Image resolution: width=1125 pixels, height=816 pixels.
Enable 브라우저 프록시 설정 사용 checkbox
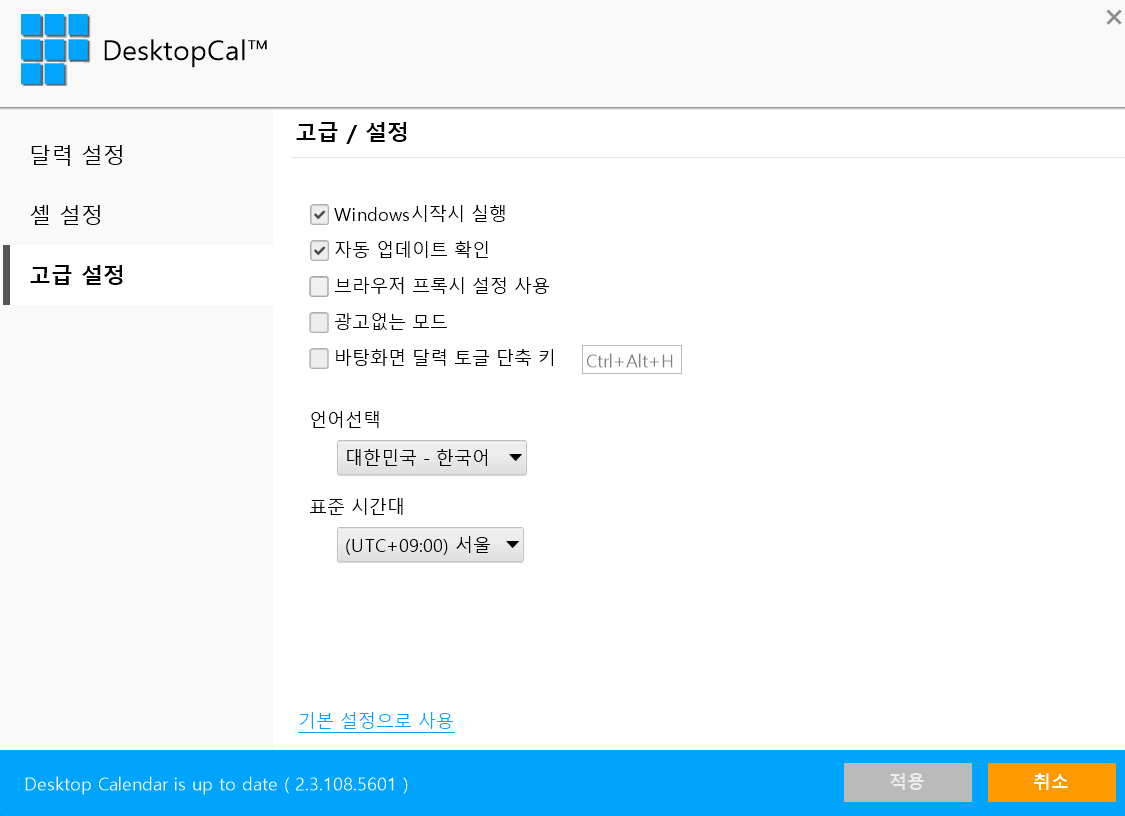[319, 286]
